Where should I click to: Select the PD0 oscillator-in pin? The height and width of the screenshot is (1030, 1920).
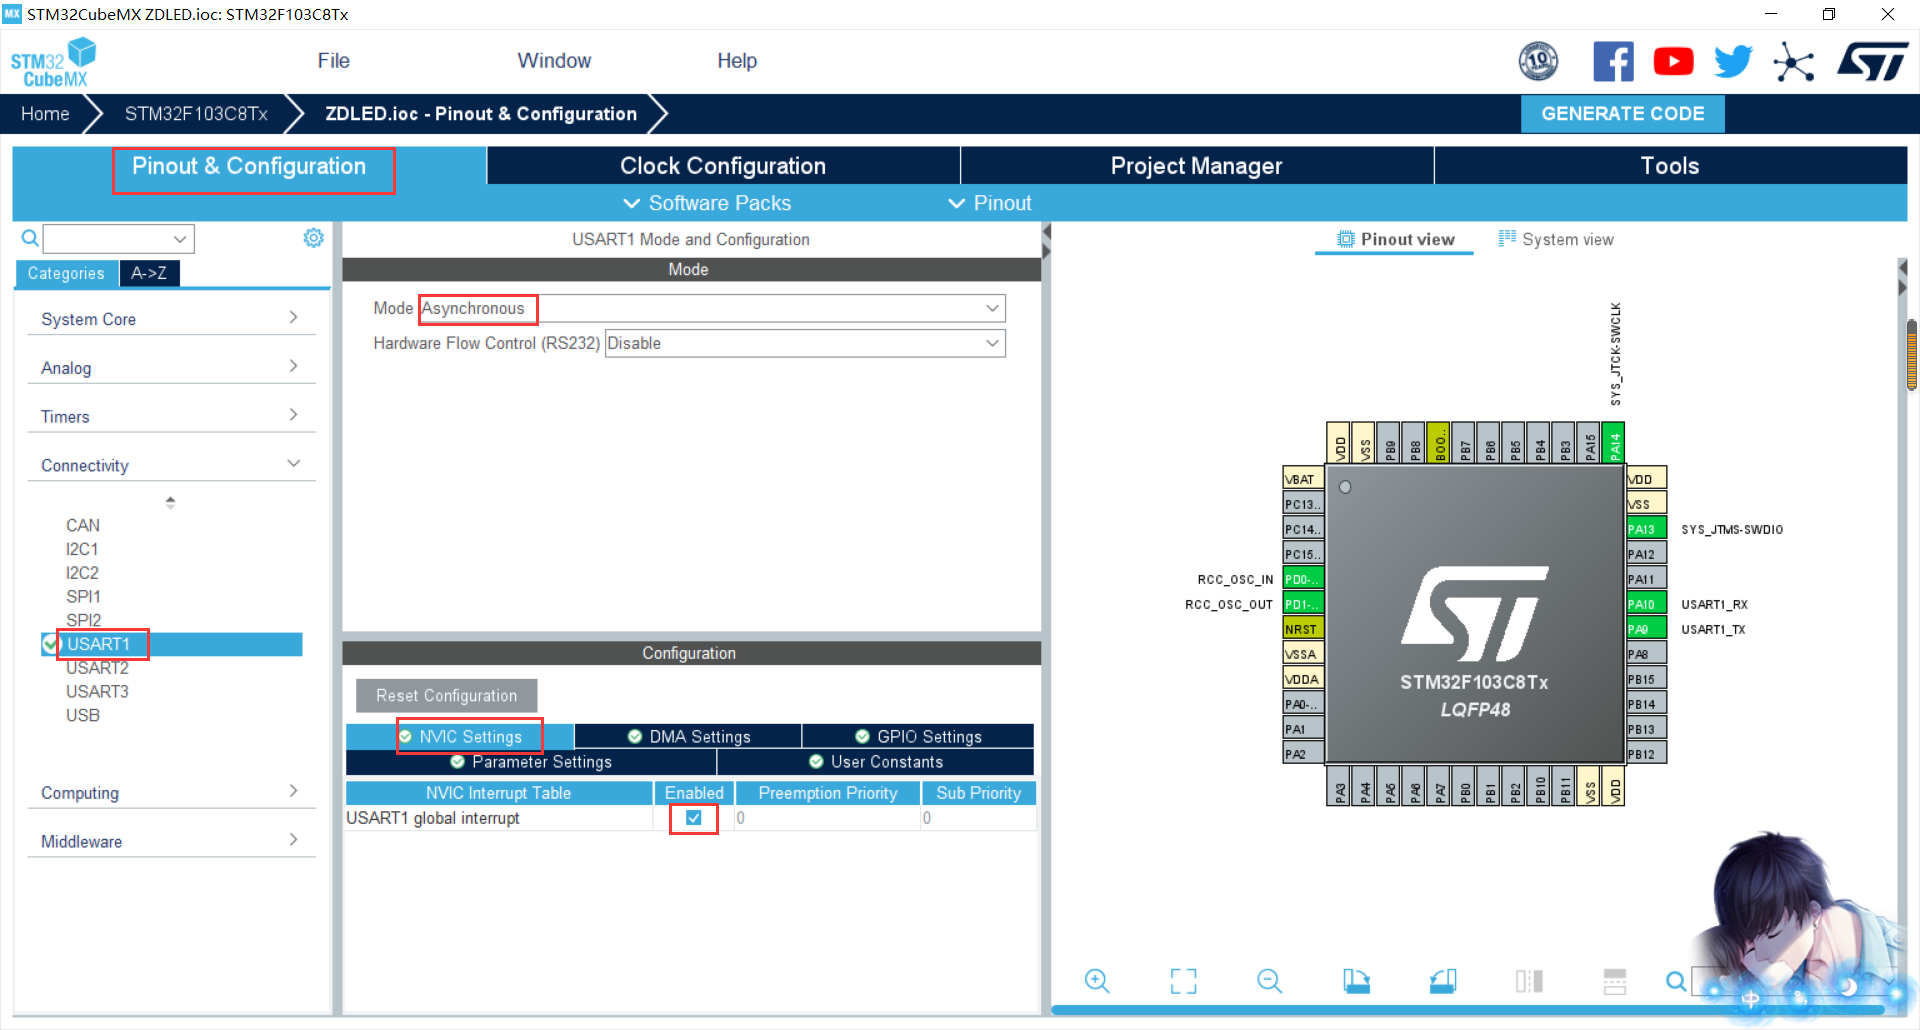tap(1303, 579)
